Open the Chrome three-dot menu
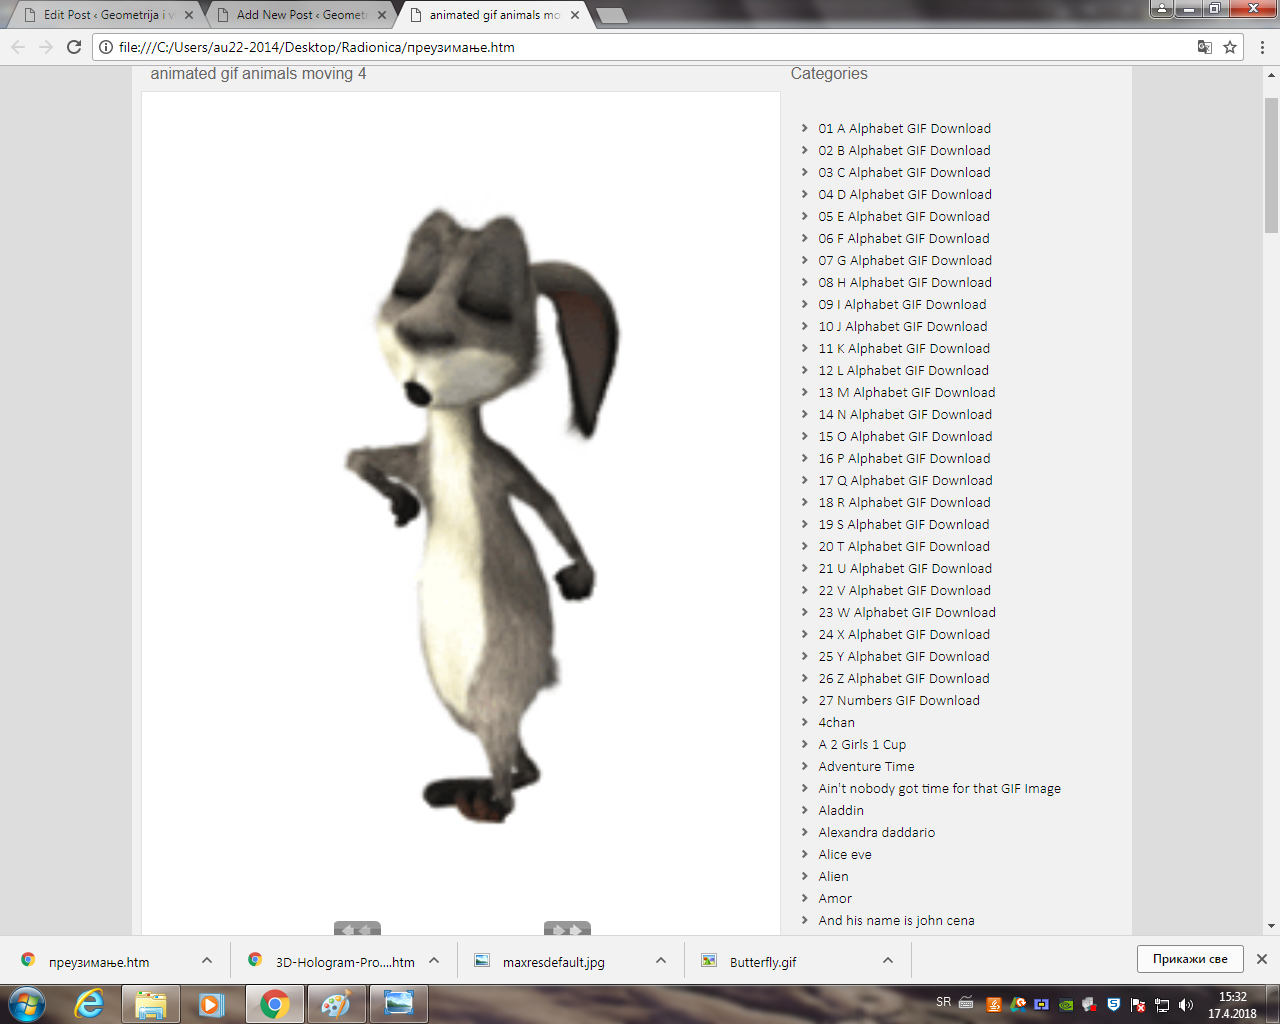Viewport: 1280px width, 1024px height. 1262,47
